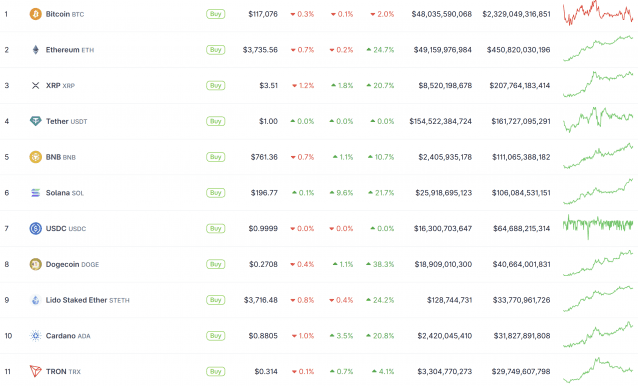Open the Cardano ADA coin link

click(68, 336)
